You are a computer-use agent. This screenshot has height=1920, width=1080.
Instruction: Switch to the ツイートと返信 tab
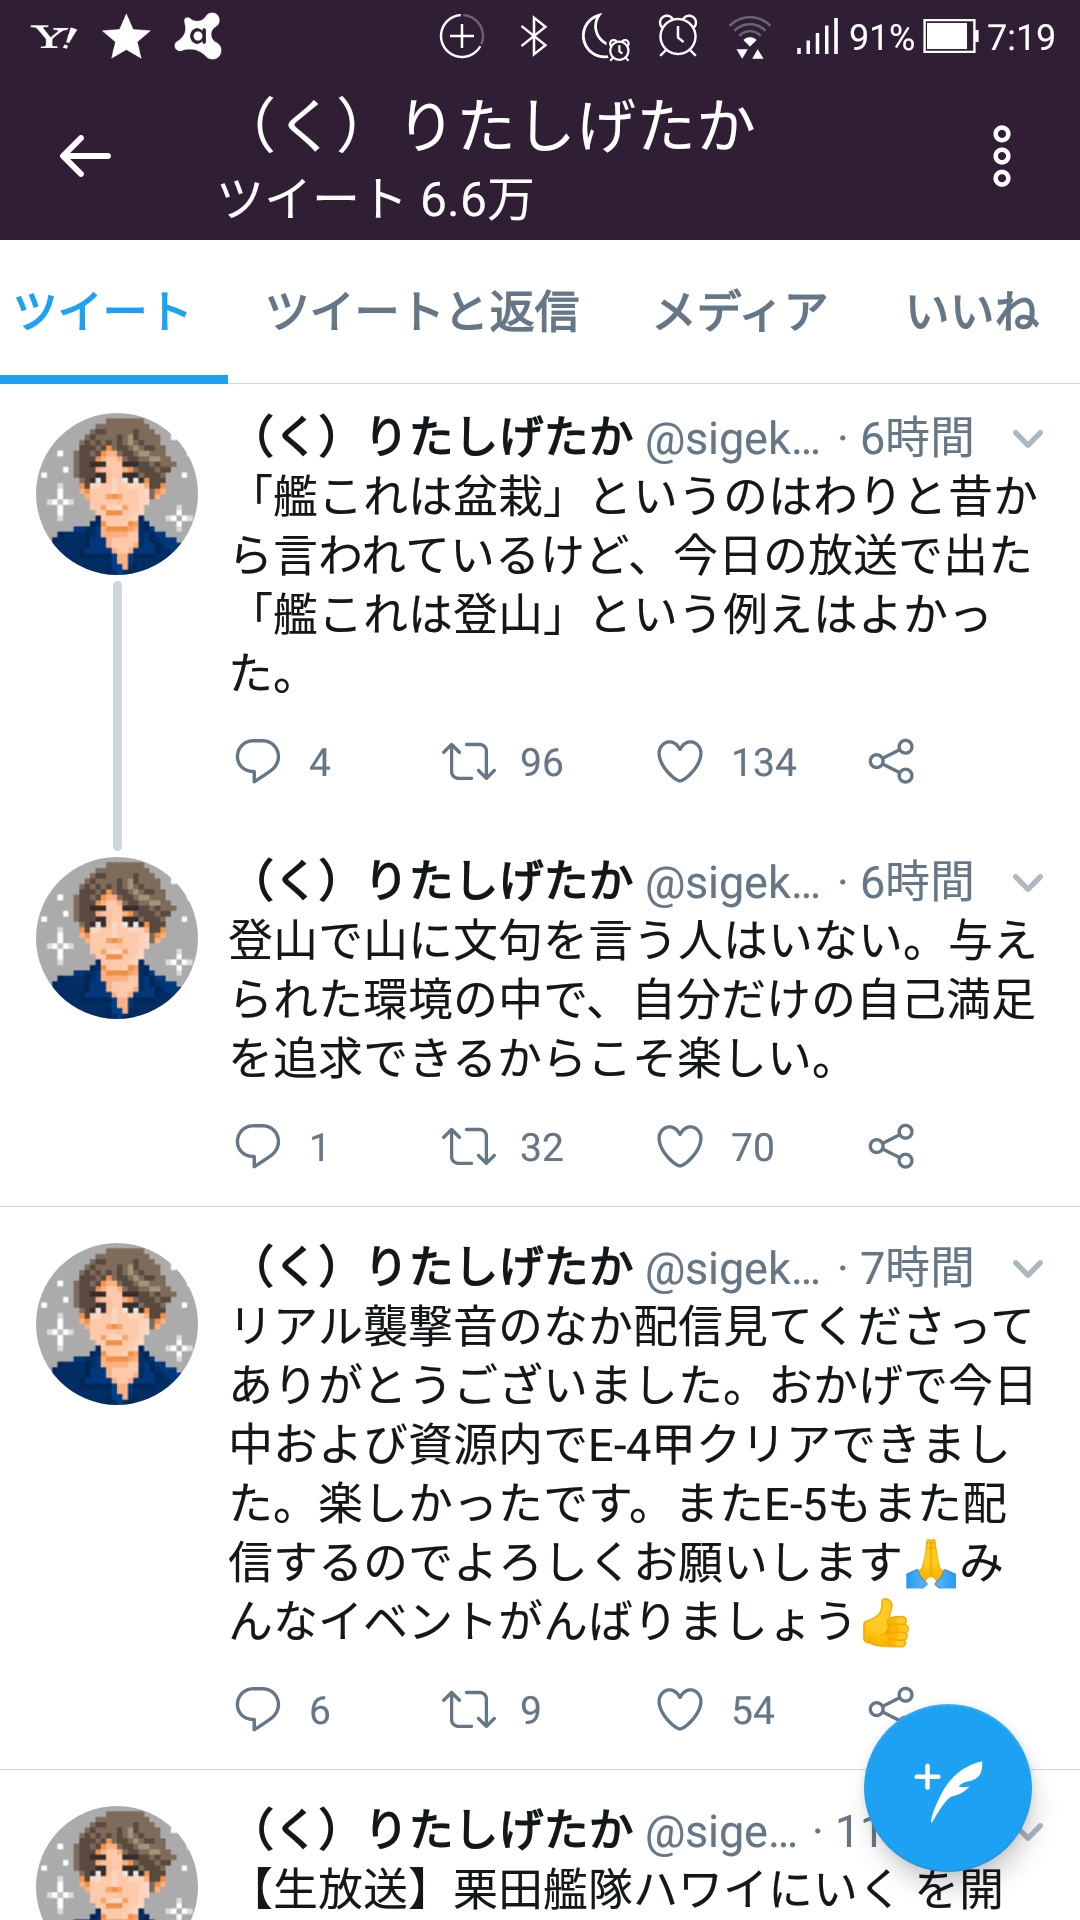(x=422, y=312)
